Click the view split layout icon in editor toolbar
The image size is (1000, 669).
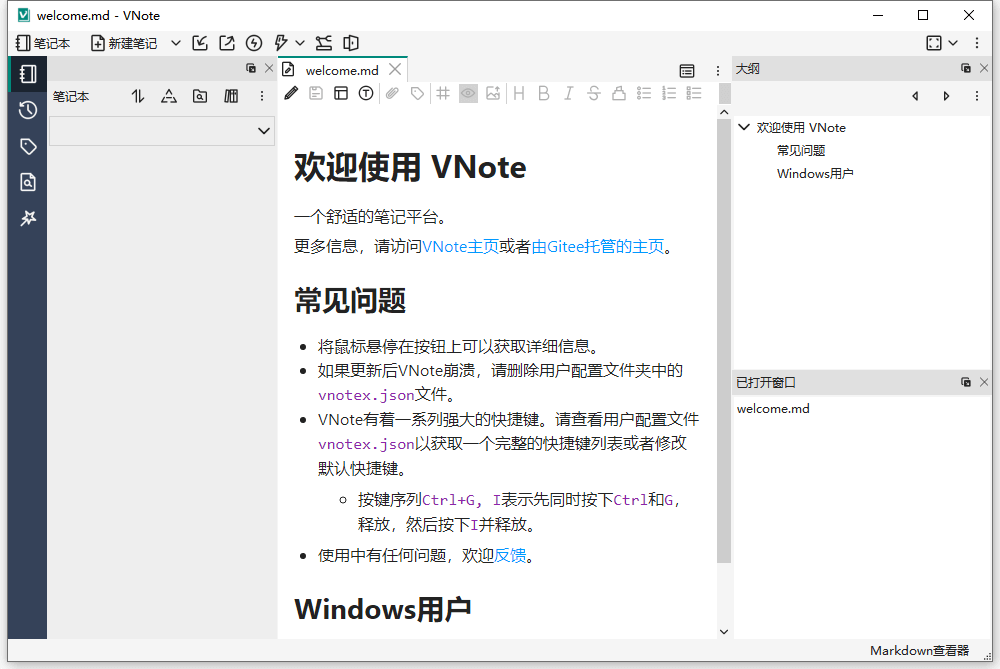341,94
